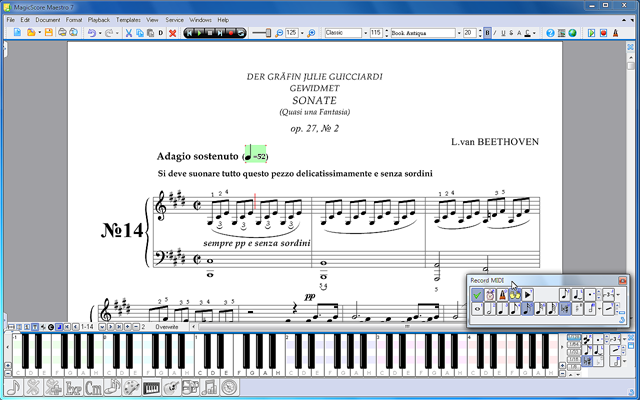Open the Windows menu

point(200,20)
